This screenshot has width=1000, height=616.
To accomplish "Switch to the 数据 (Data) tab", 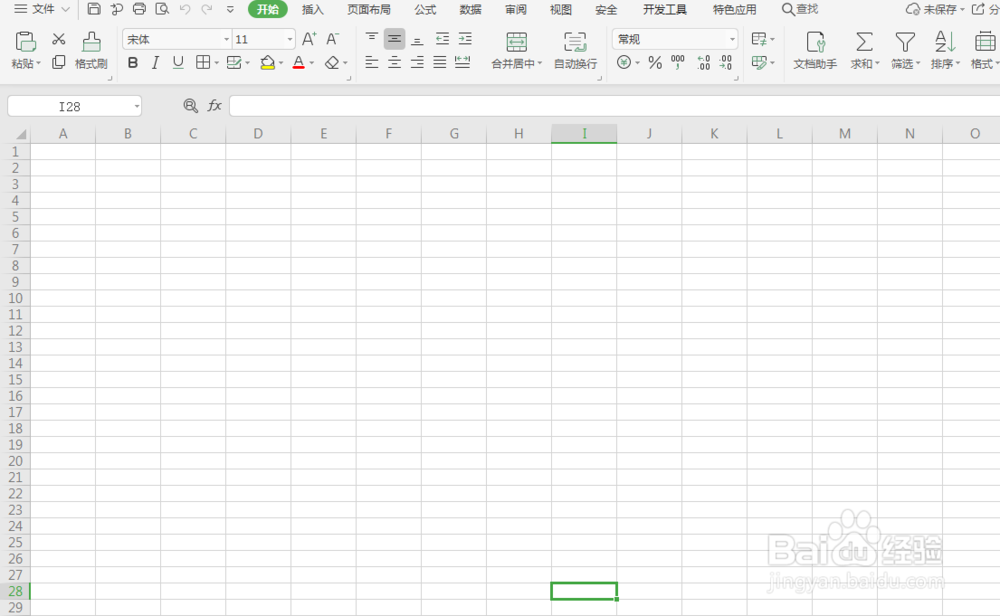I will [471, 10].
